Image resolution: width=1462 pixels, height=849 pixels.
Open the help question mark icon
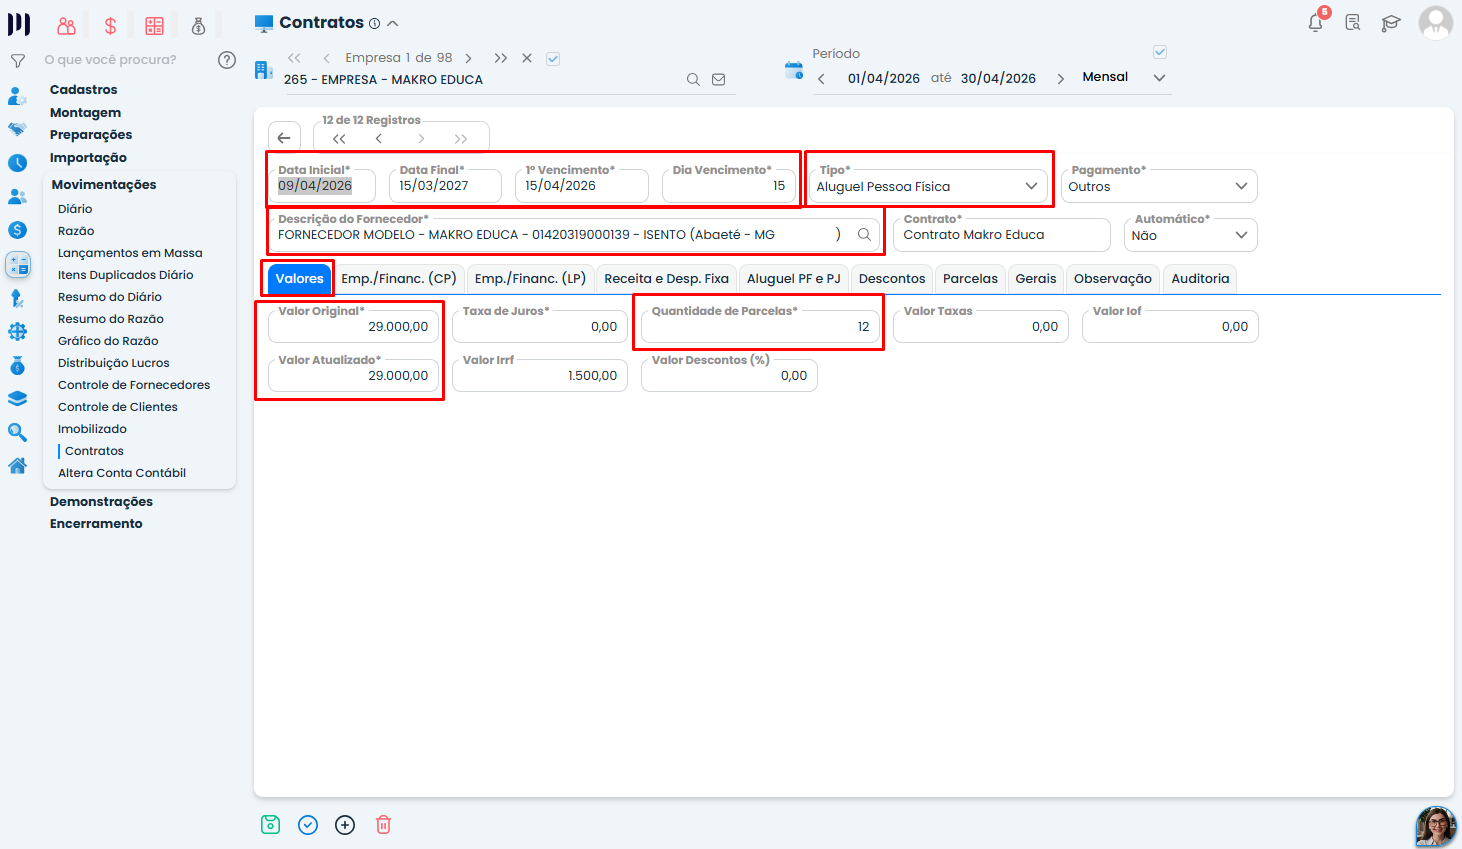pos(227,60)
